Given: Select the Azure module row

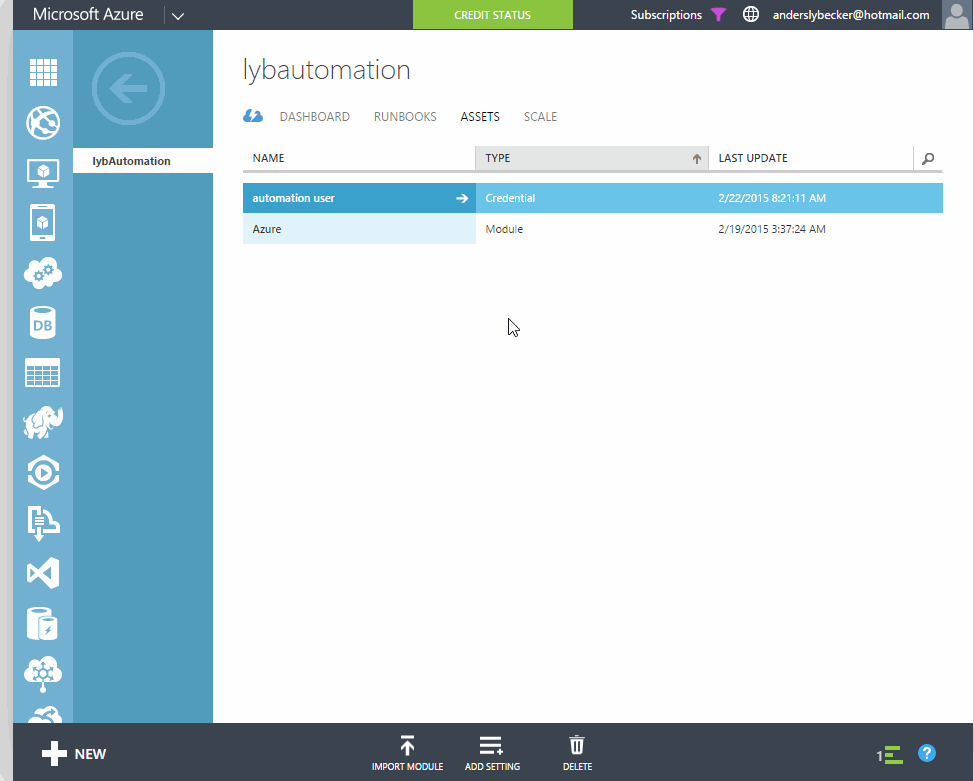Looking at the screenshot, I should (x=359, y=229).
